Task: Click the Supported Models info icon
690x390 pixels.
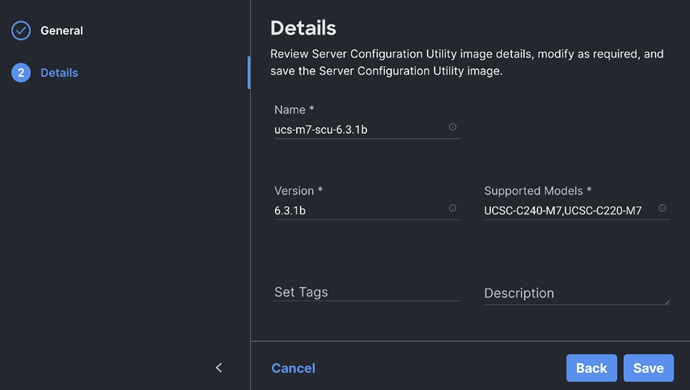Action: point(662,208)
